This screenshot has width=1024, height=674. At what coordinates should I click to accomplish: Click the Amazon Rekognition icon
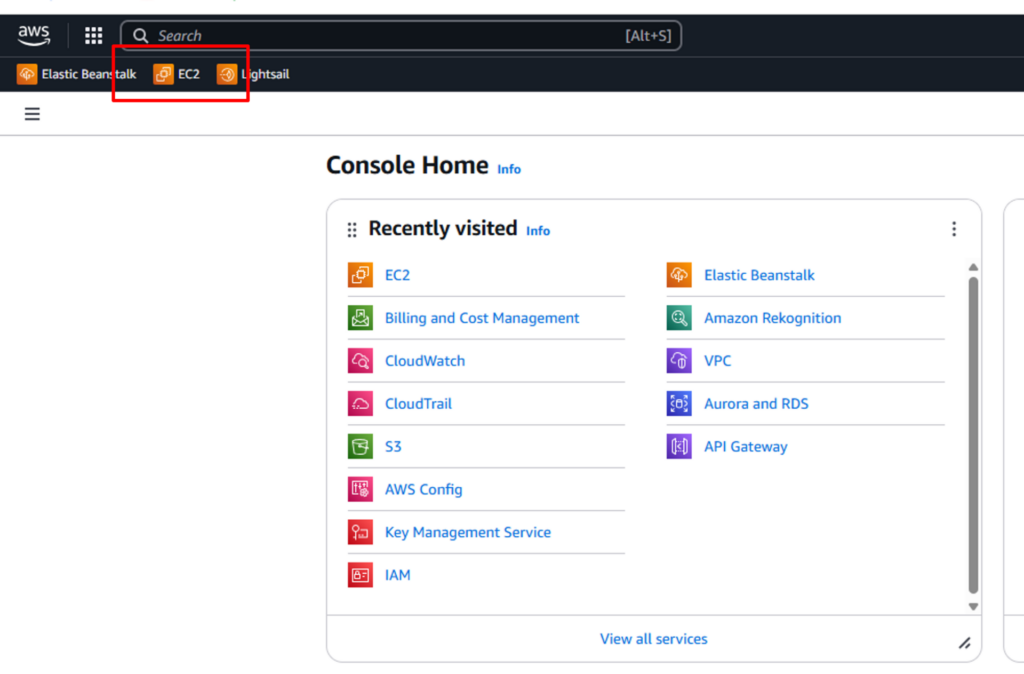[679, 318]
